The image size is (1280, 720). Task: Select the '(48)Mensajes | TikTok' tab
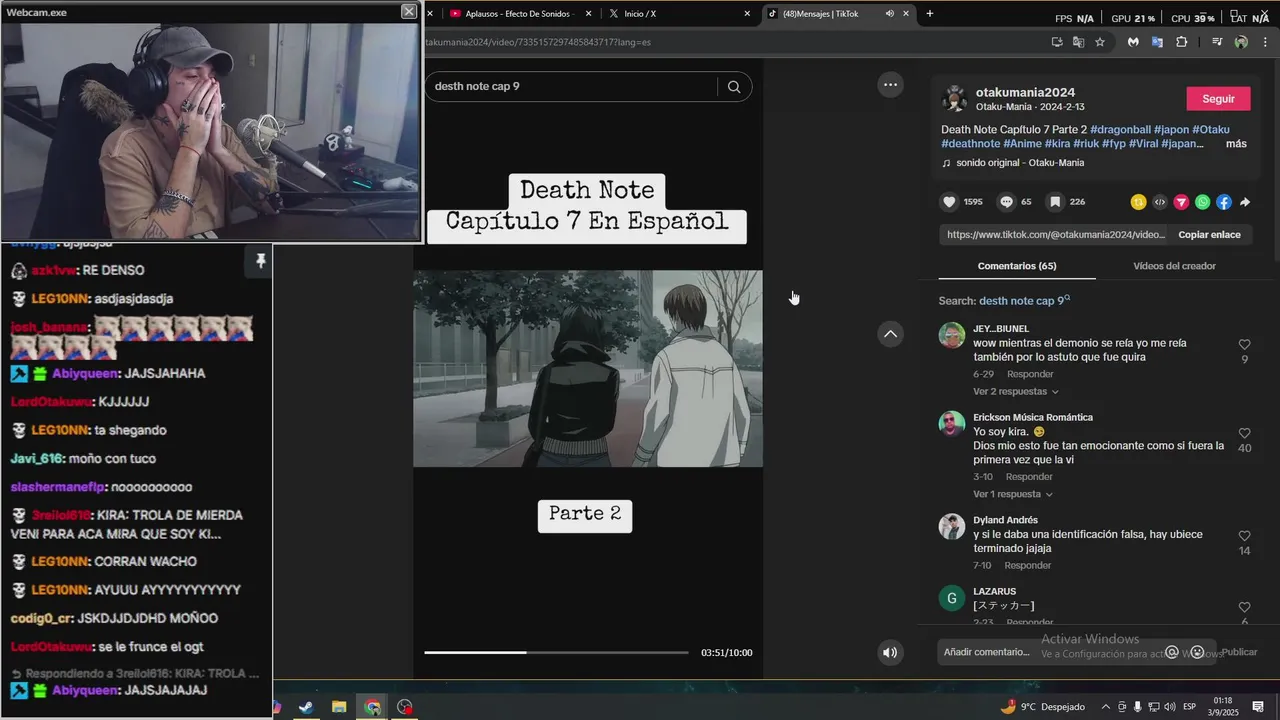(x=838, y=14)
